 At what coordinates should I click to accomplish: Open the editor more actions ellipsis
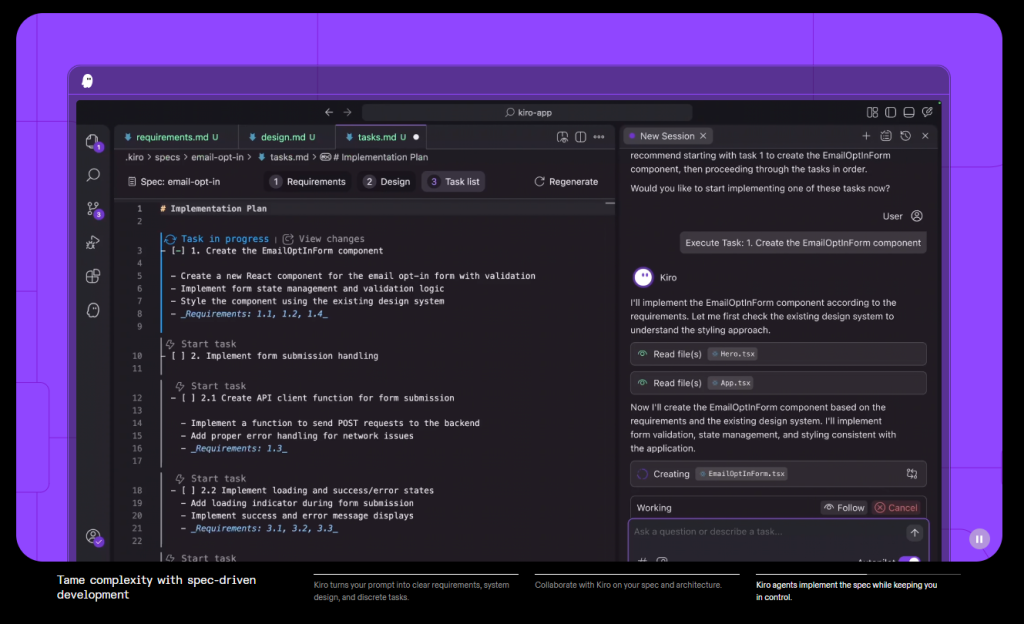point(599,136)
